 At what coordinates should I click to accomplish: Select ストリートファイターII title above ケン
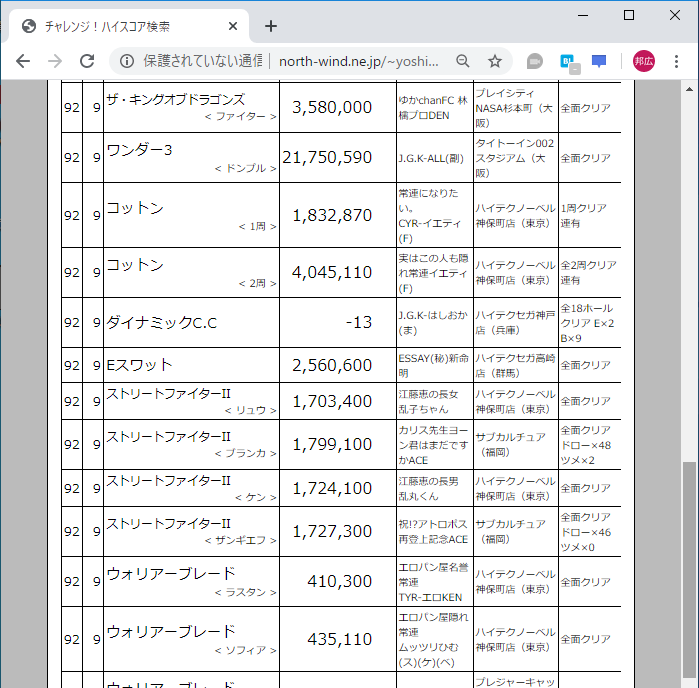coord(168,480)
